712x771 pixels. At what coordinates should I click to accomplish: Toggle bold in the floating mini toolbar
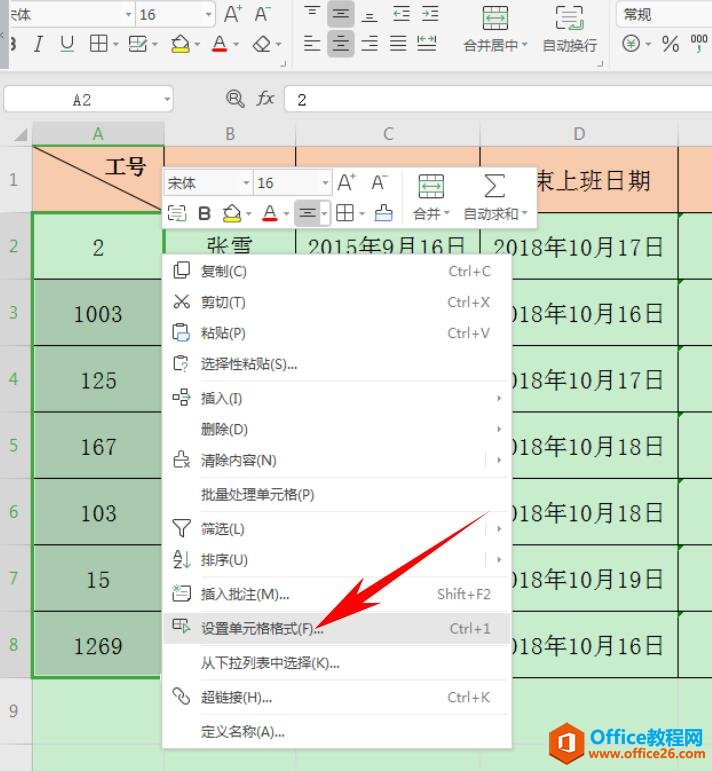[x=205, y=213]
